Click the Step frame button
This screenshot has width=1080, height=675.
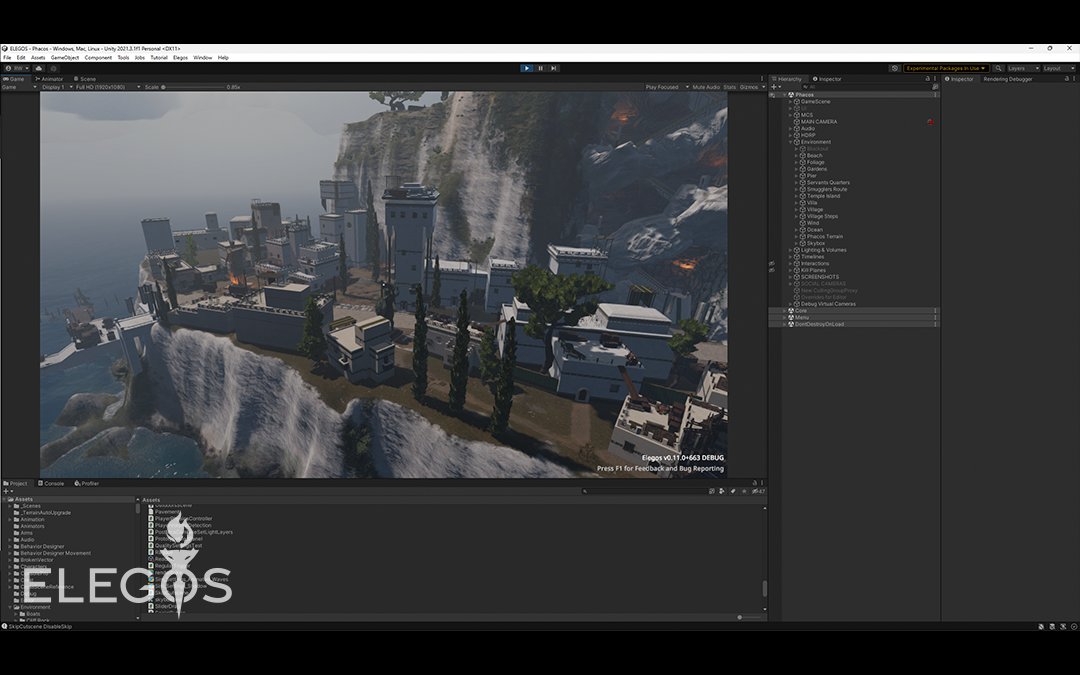tap(553, 67)
